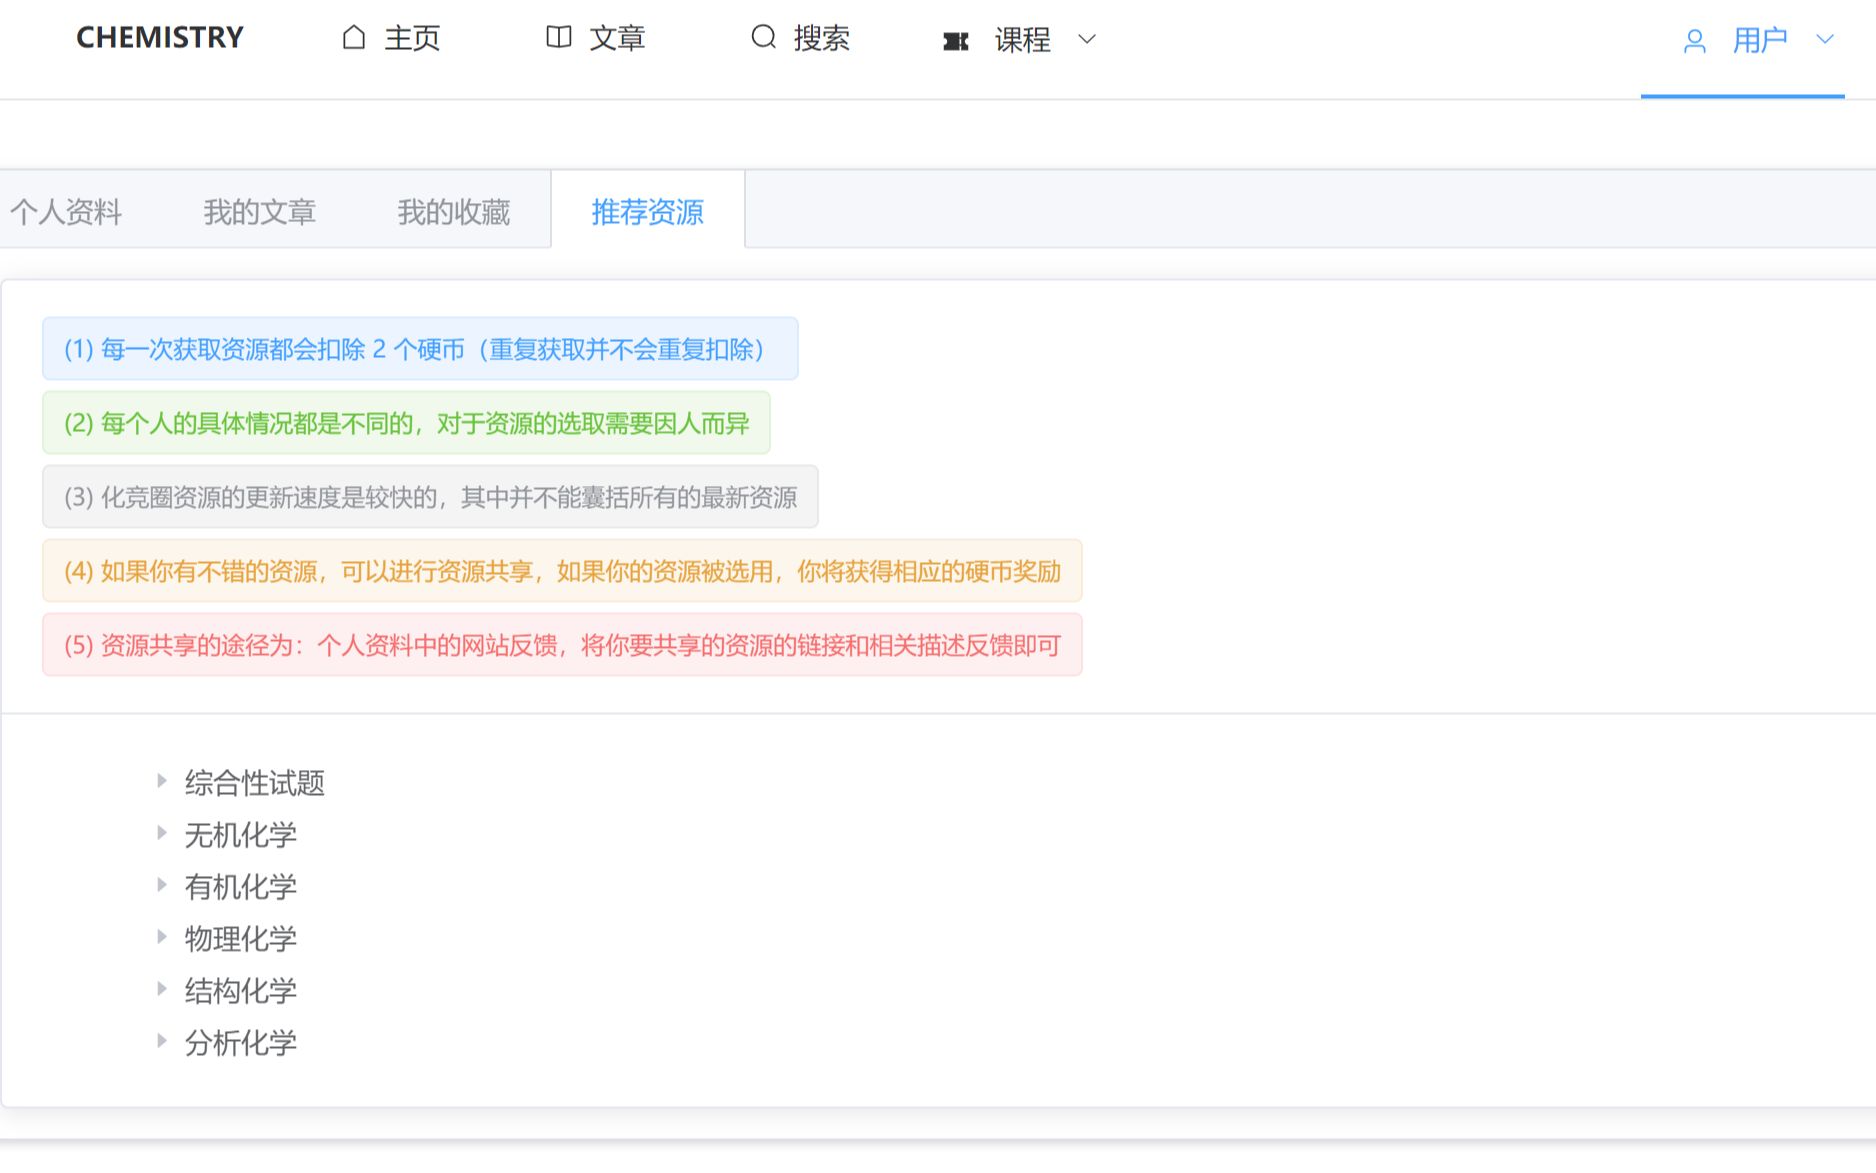Click the CHEMISTRY site logo
1876x1173 pixels.
click(160, 38)
